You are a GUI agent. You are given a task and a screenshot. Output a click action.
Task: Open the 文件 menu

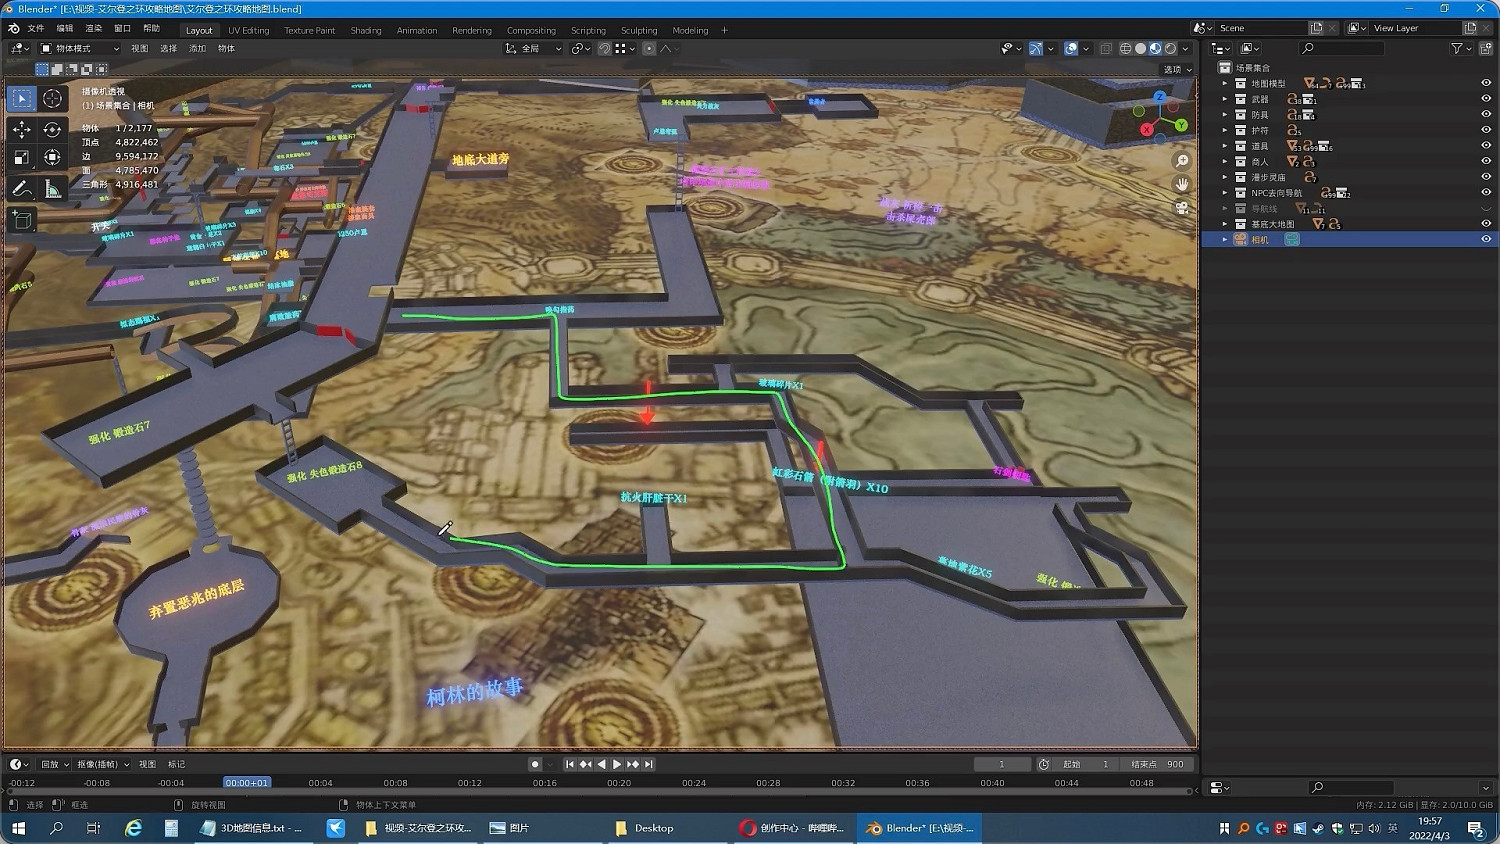point(36,28)
